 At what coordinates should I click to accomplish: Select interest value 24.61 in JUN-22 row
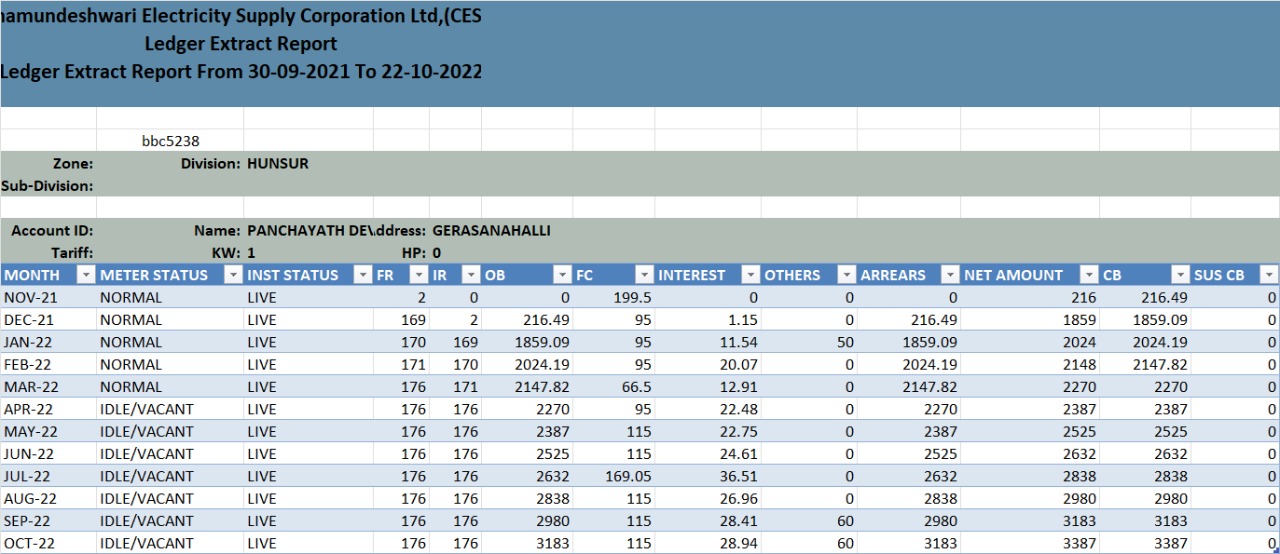[x=708, y=454]
